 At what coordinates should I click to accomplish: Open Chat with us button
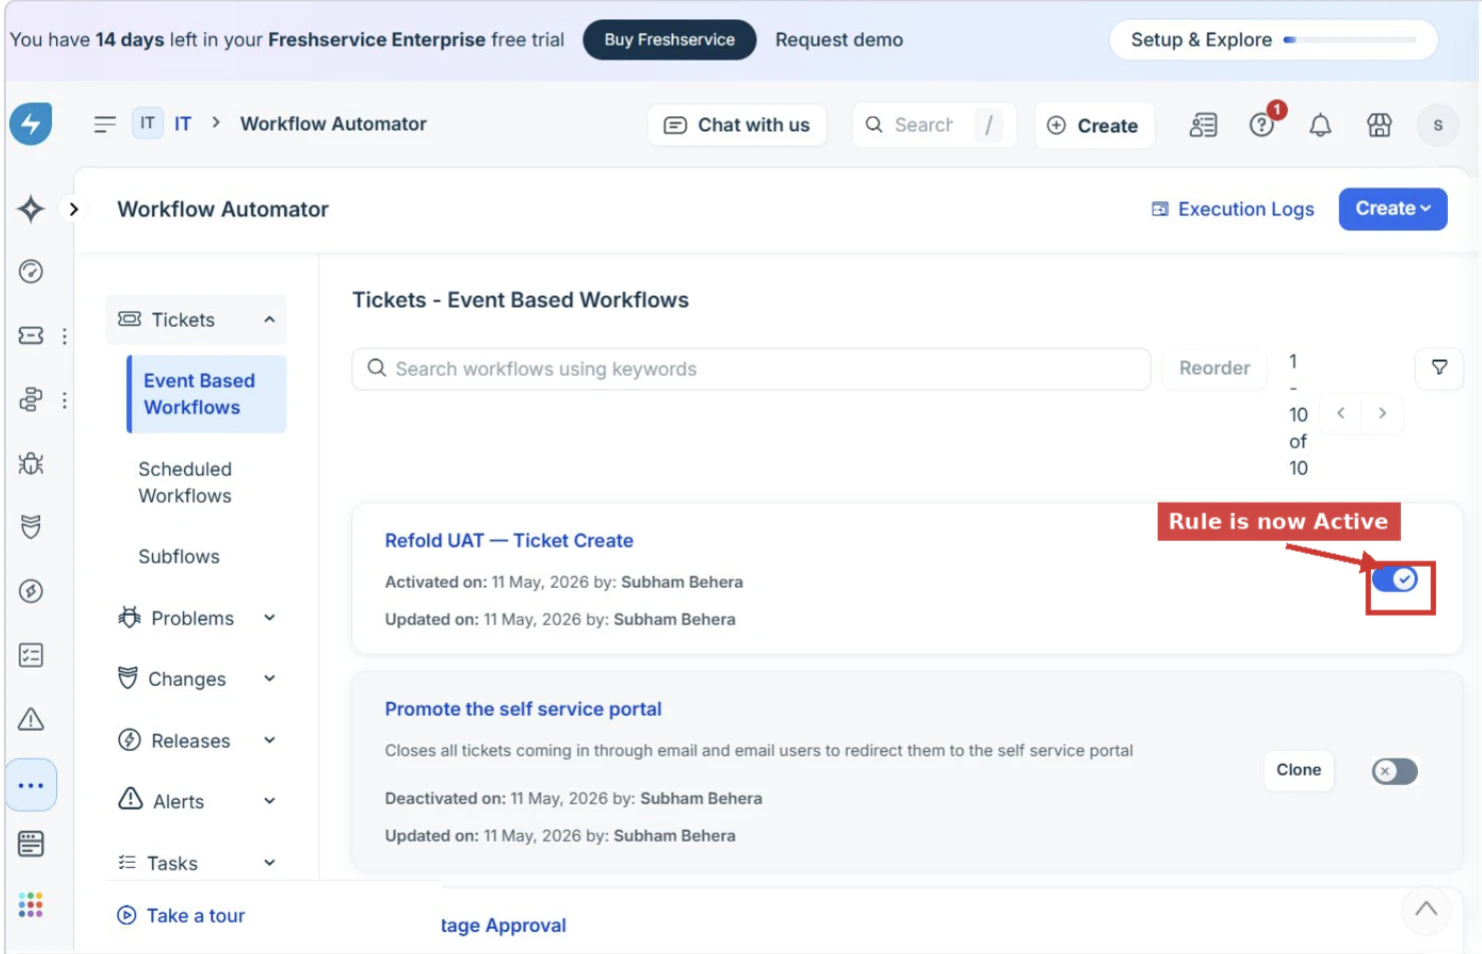(737, 125)
